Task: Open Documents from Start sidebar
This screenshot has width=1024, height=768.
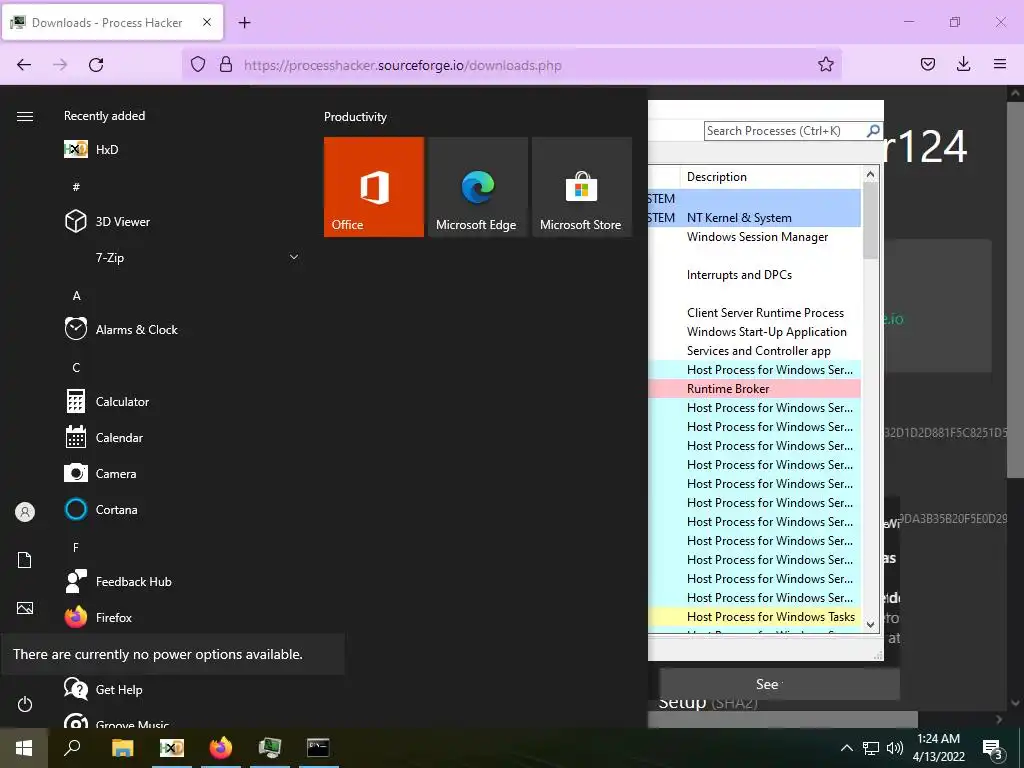Action: [x=25, y=560]
